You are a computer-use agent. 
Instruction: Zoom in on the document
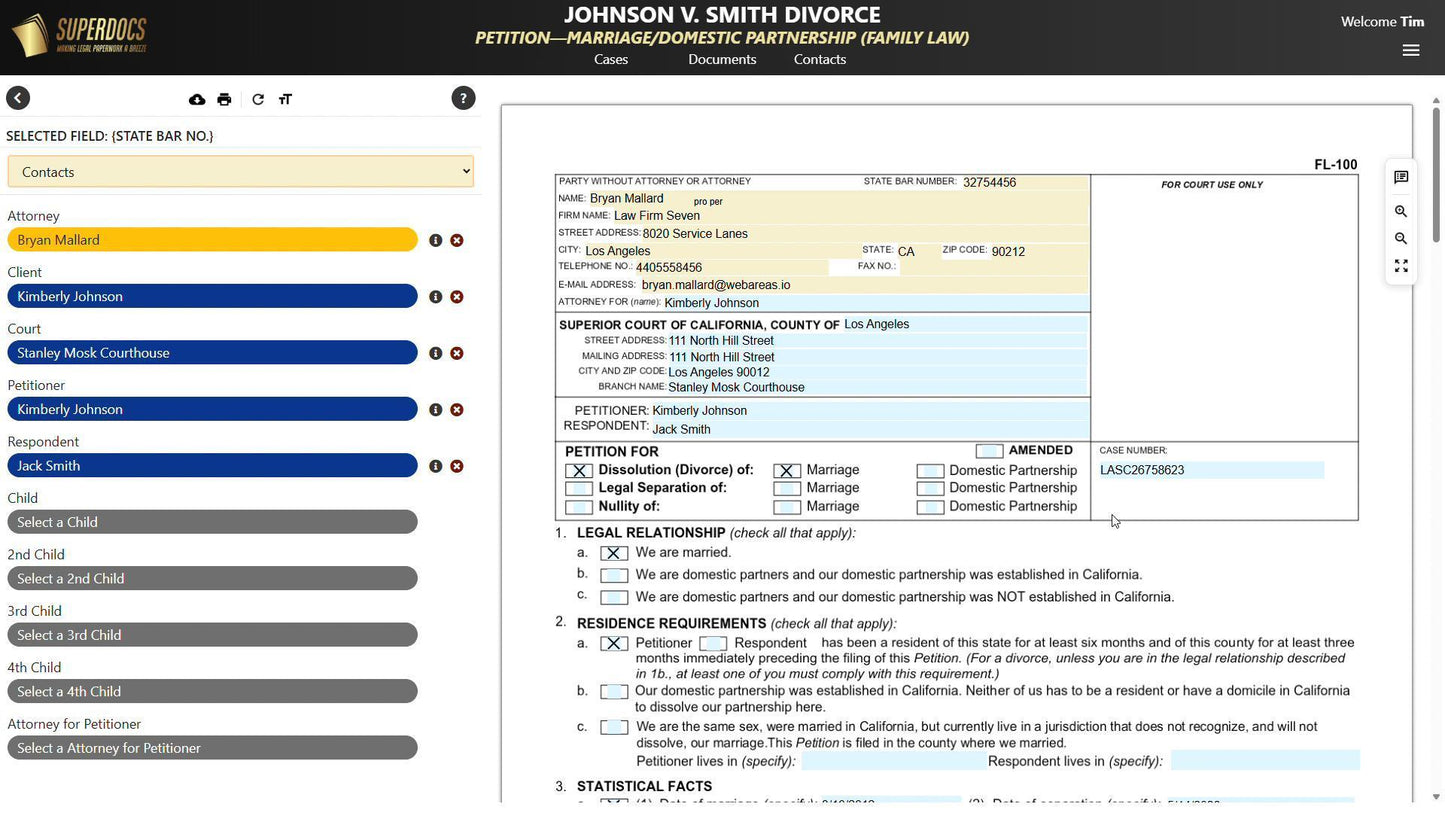(1401, 211)
